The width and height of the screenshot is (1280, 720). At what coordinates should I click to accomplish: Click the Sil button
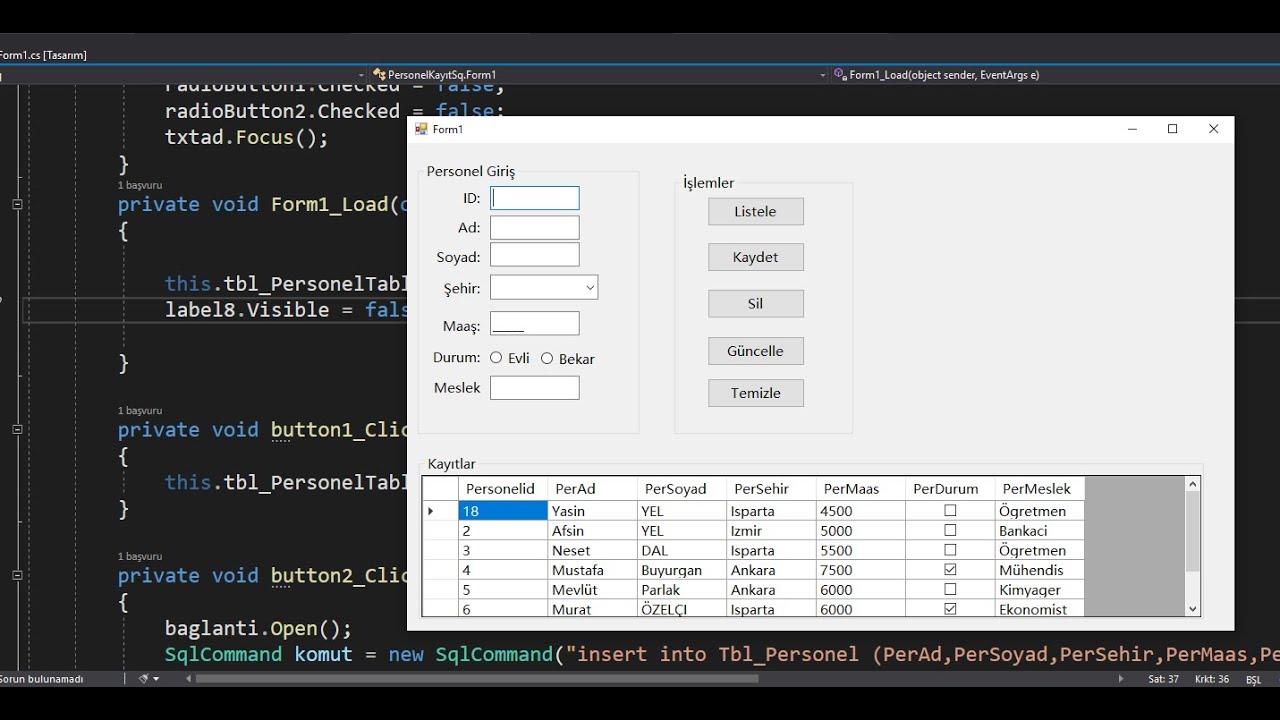pos(755,304)
